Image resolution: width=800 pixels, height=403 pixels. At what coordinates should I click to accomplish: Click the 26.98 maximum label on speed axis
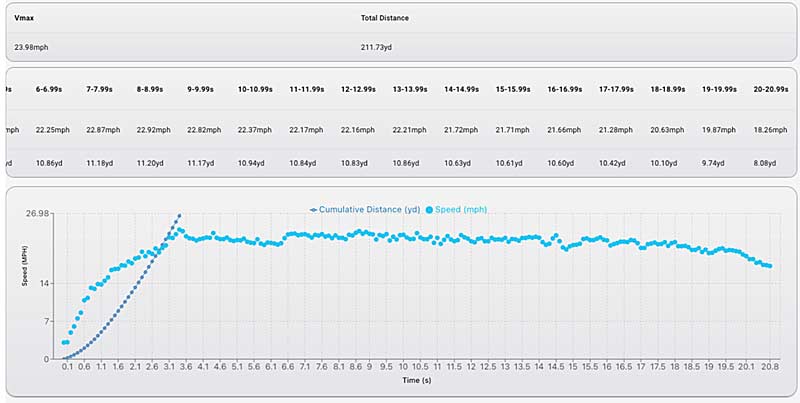click(36, 213)
